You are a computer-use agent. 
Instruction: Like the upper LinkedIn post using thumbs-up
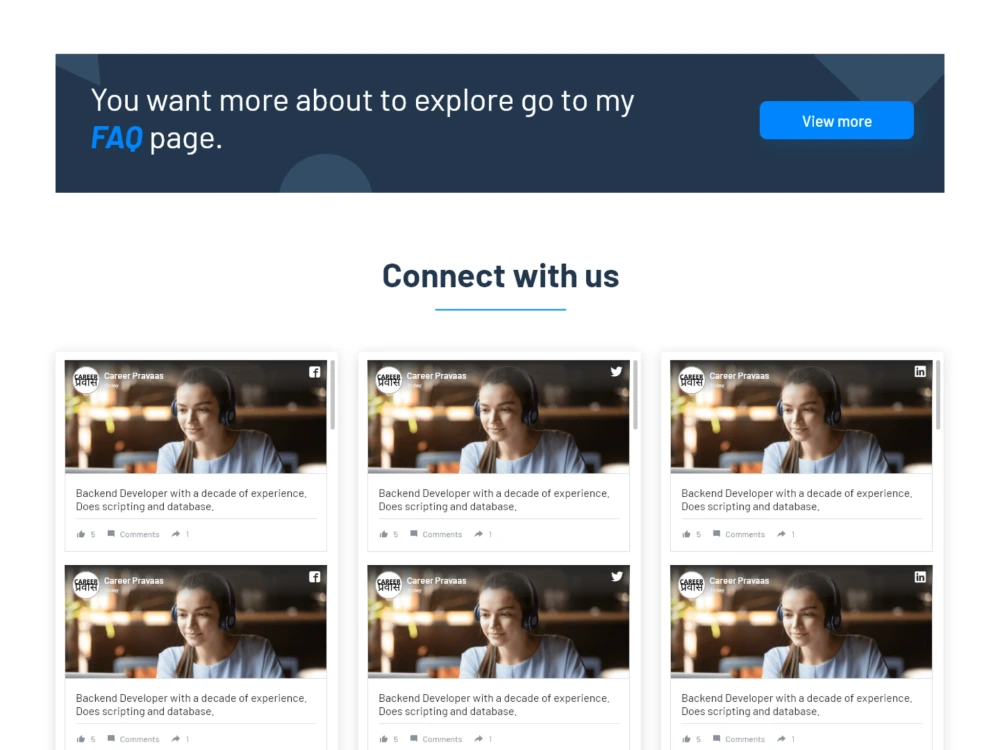point(686,534)
